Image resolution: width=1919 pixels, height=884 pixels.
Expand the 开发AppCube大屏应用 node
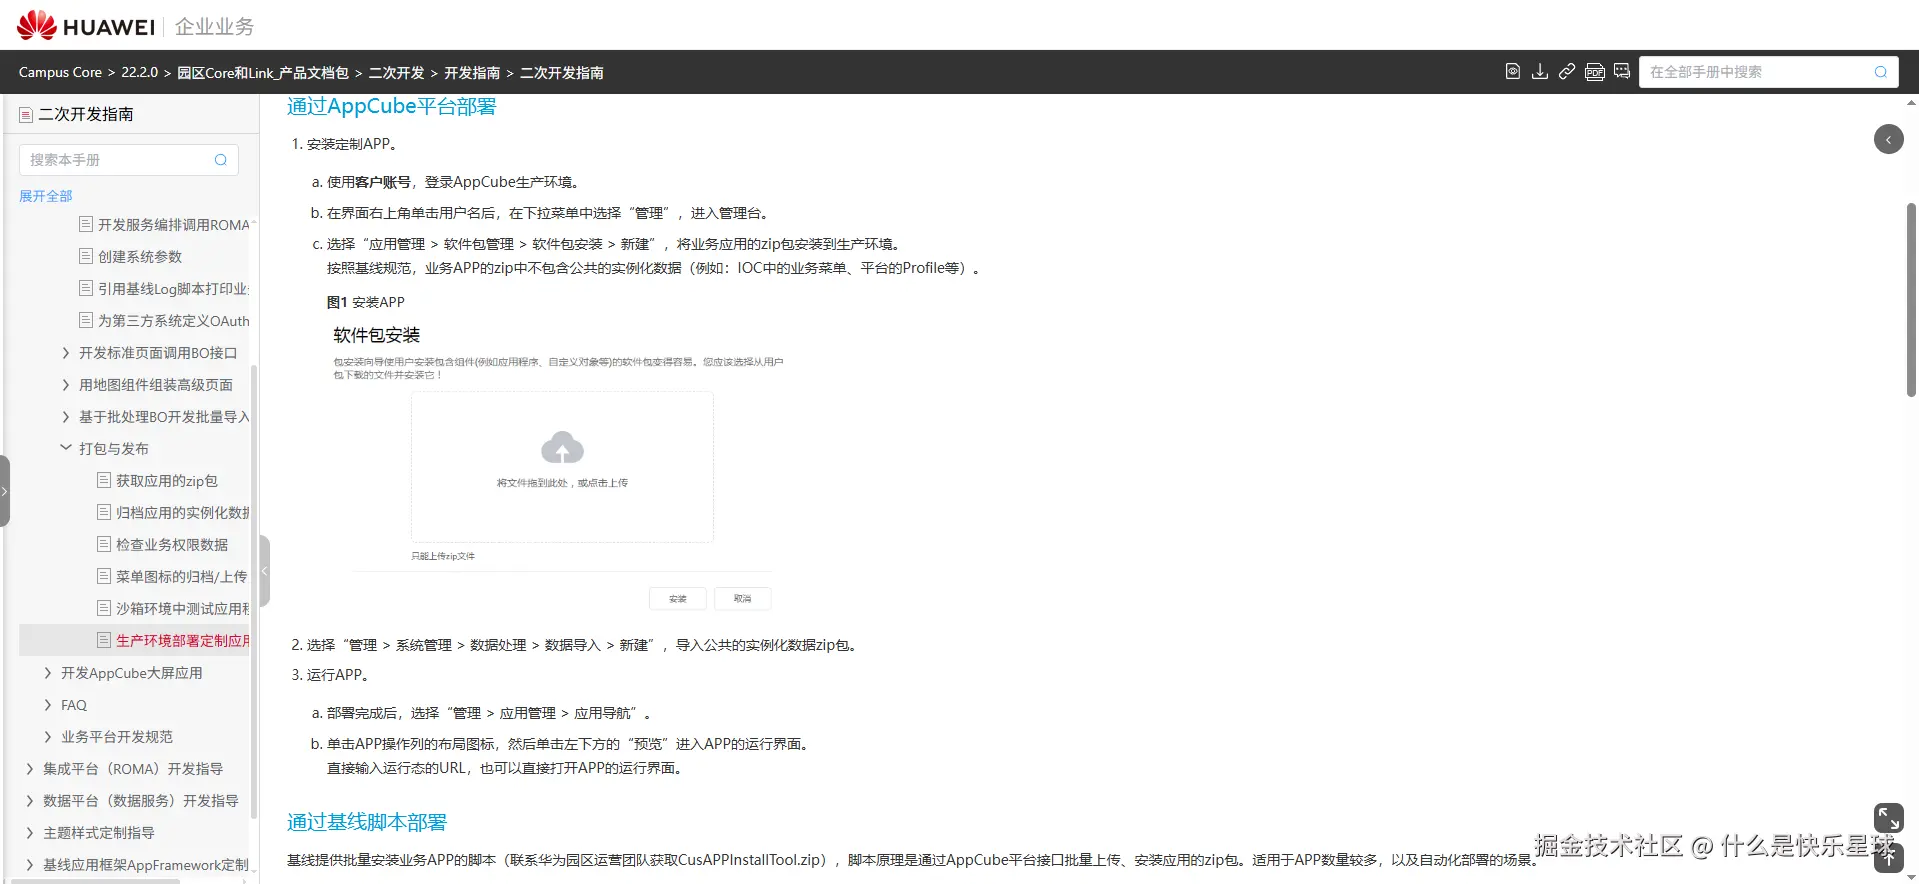click(x=48, y=673)
